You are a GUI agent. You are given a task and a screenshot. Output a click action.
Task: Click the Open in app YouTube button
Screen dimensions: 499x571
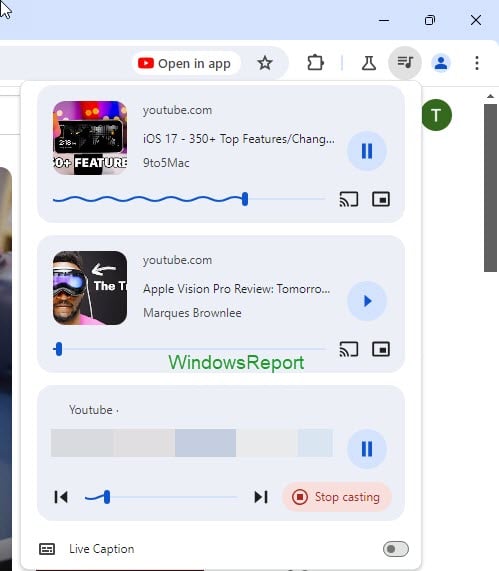tap(186, 63)
